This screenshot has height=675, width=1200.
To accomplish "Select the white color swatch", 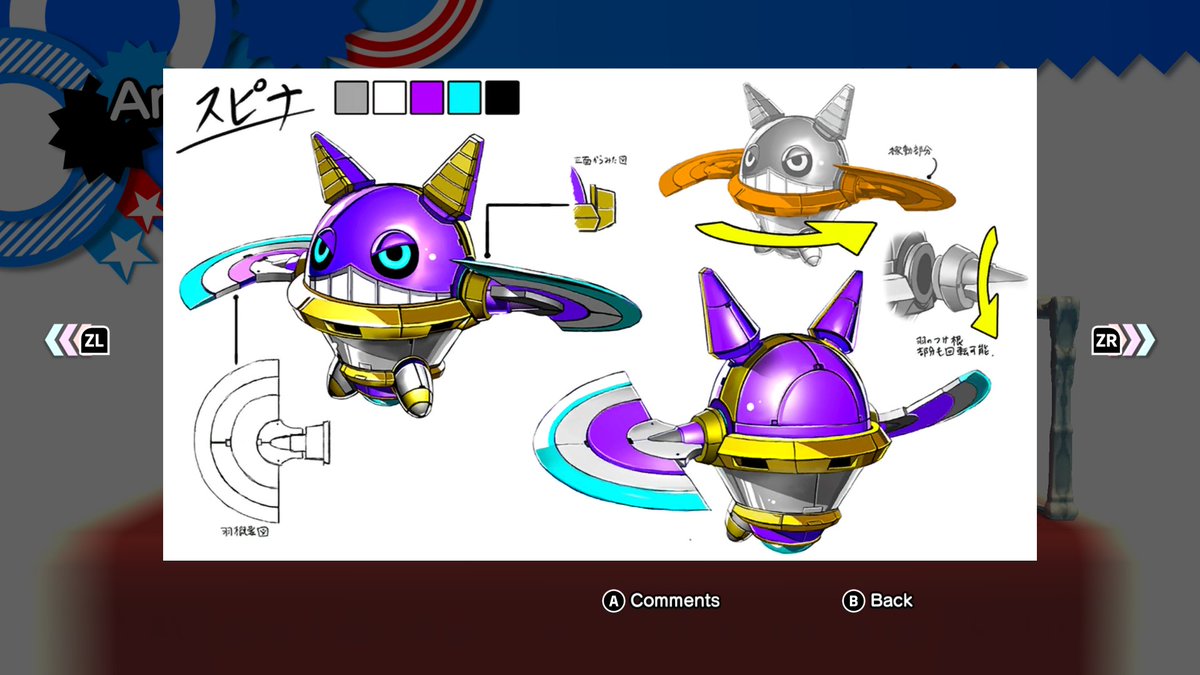I will 389,98.
